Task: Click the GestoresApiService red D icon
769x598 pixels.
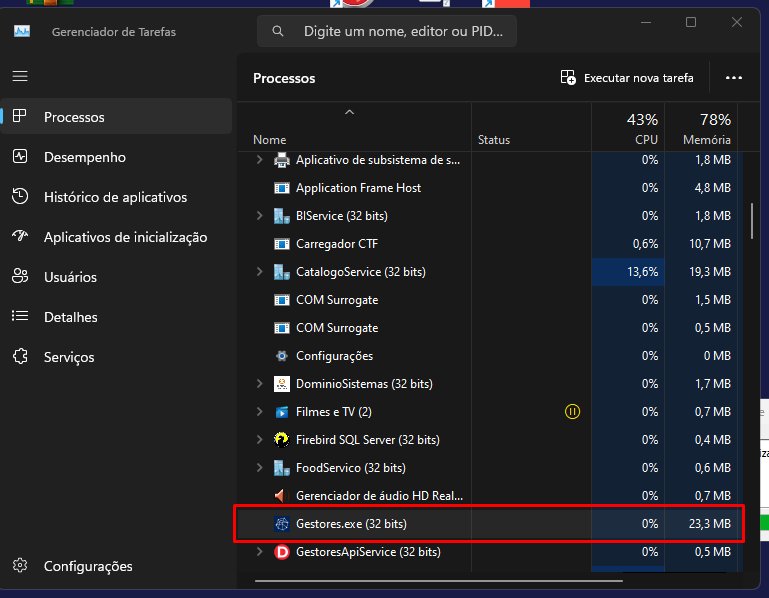Action: [281, 552]
